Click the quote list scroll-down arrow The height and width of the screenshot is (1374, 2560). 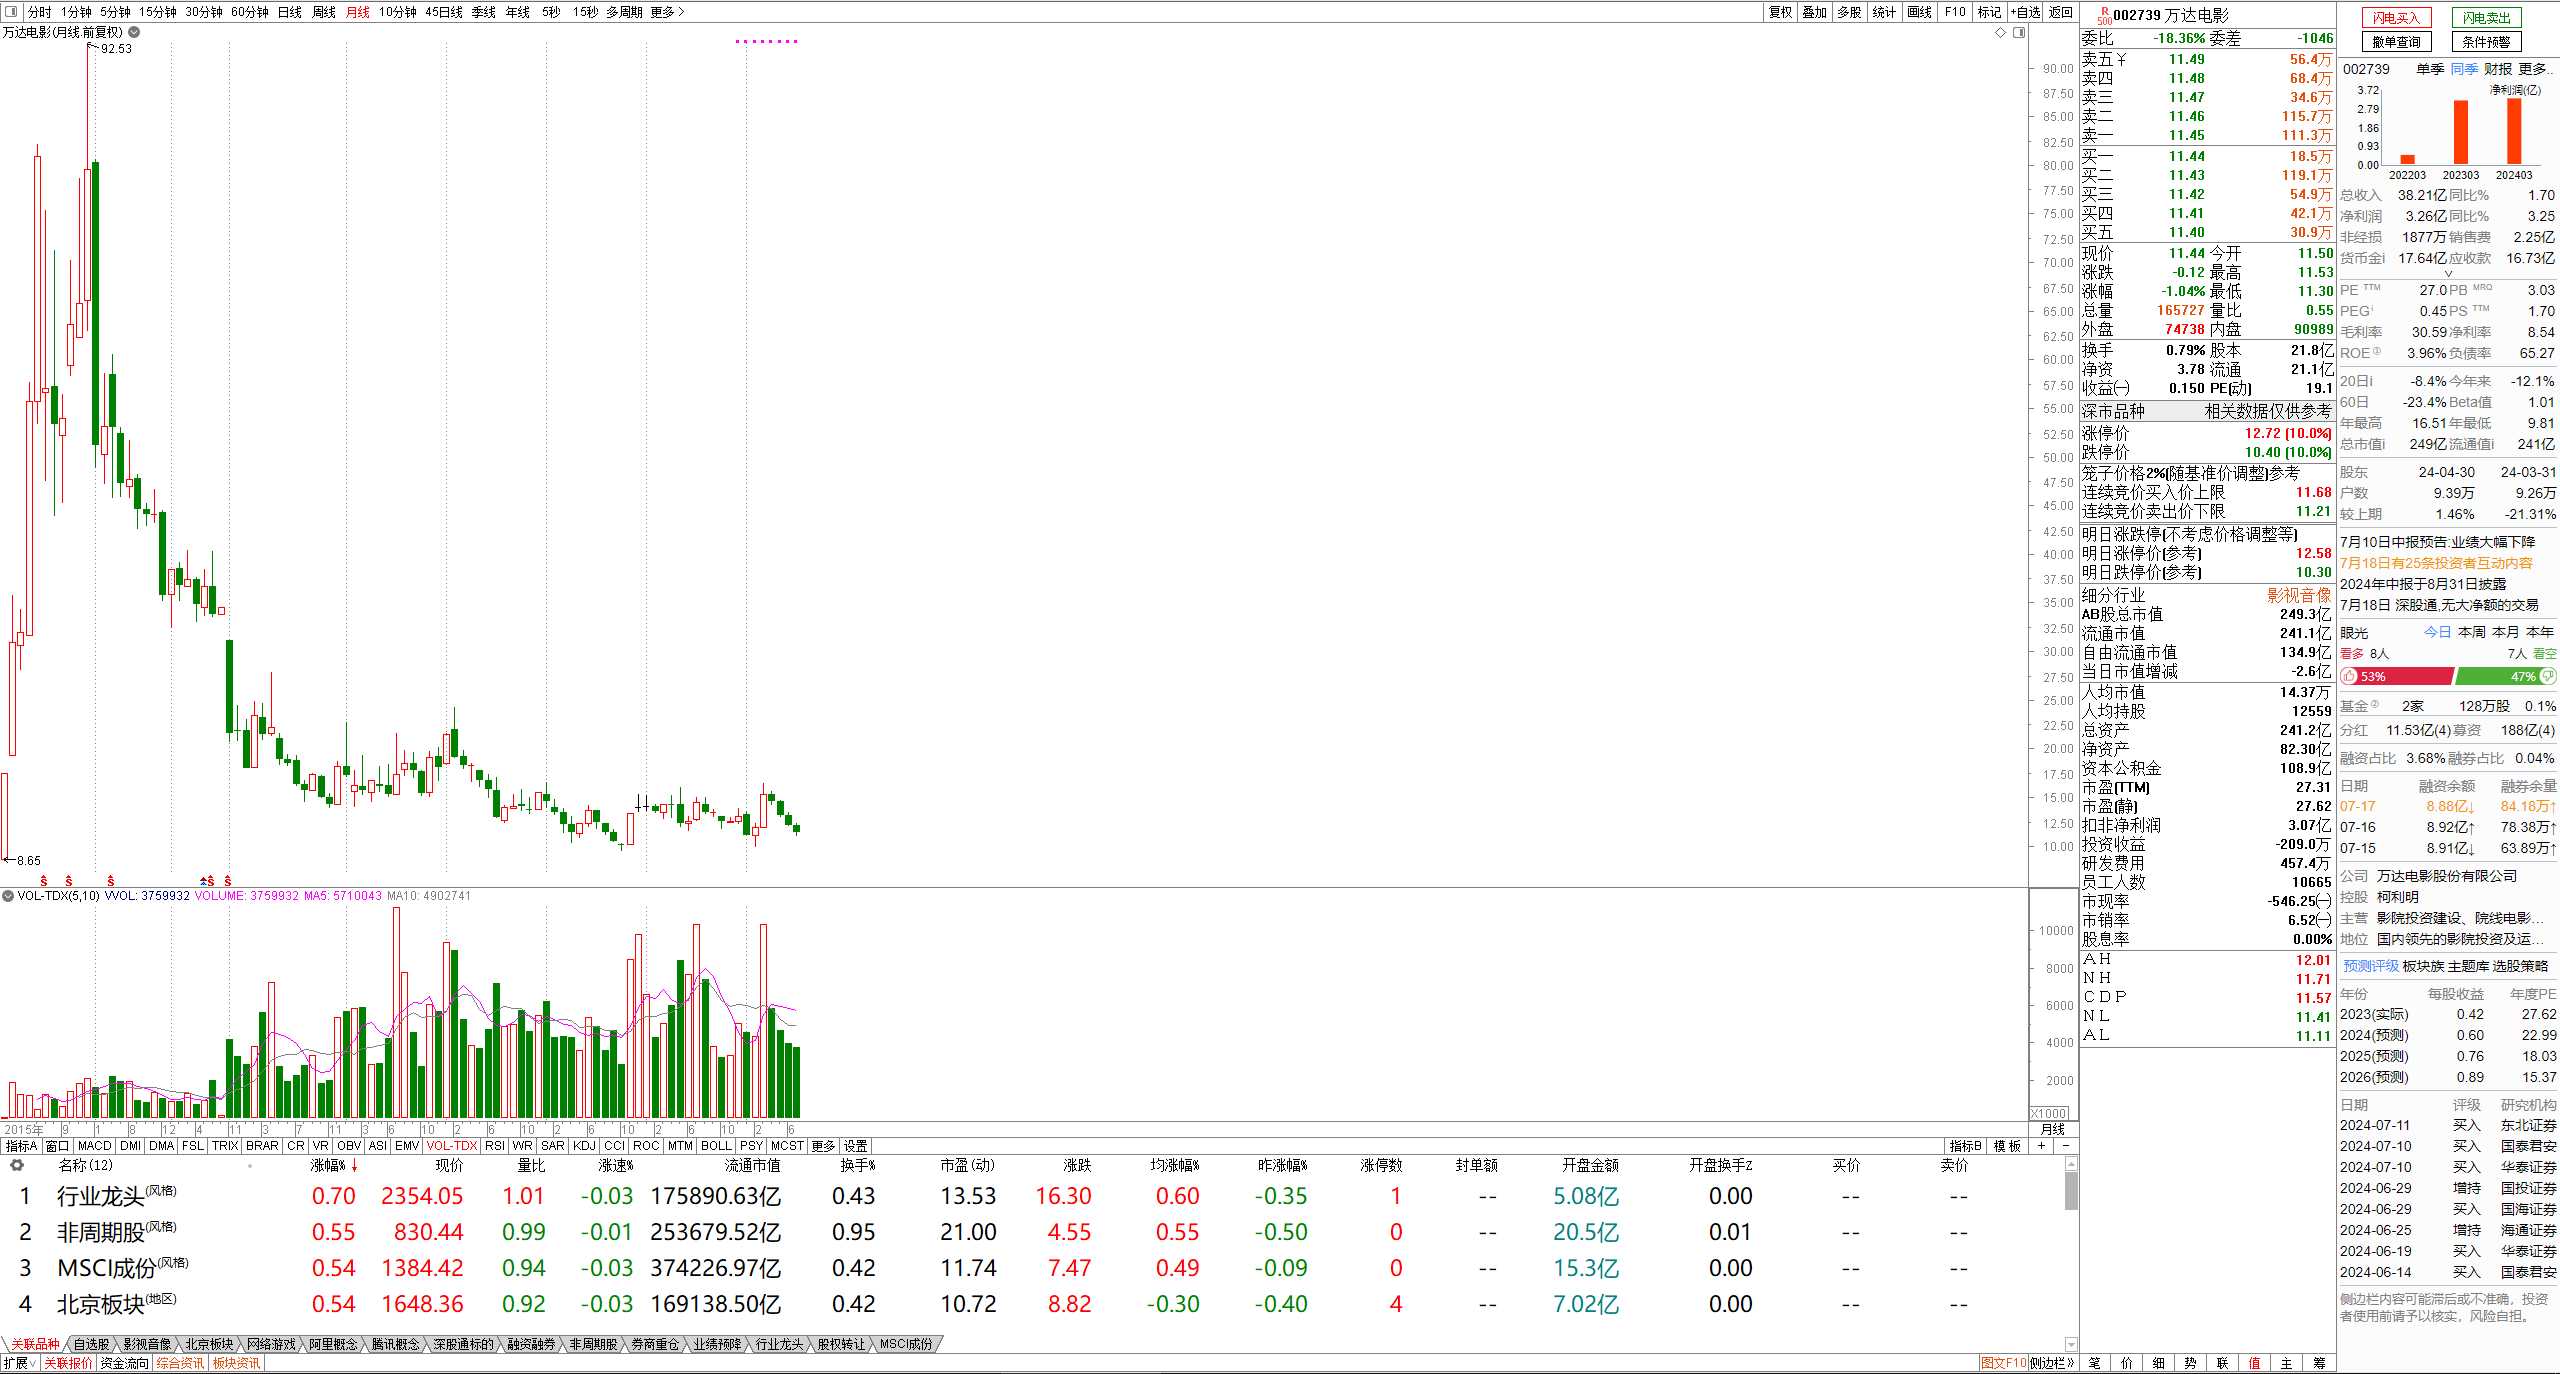point(2071,1345)
